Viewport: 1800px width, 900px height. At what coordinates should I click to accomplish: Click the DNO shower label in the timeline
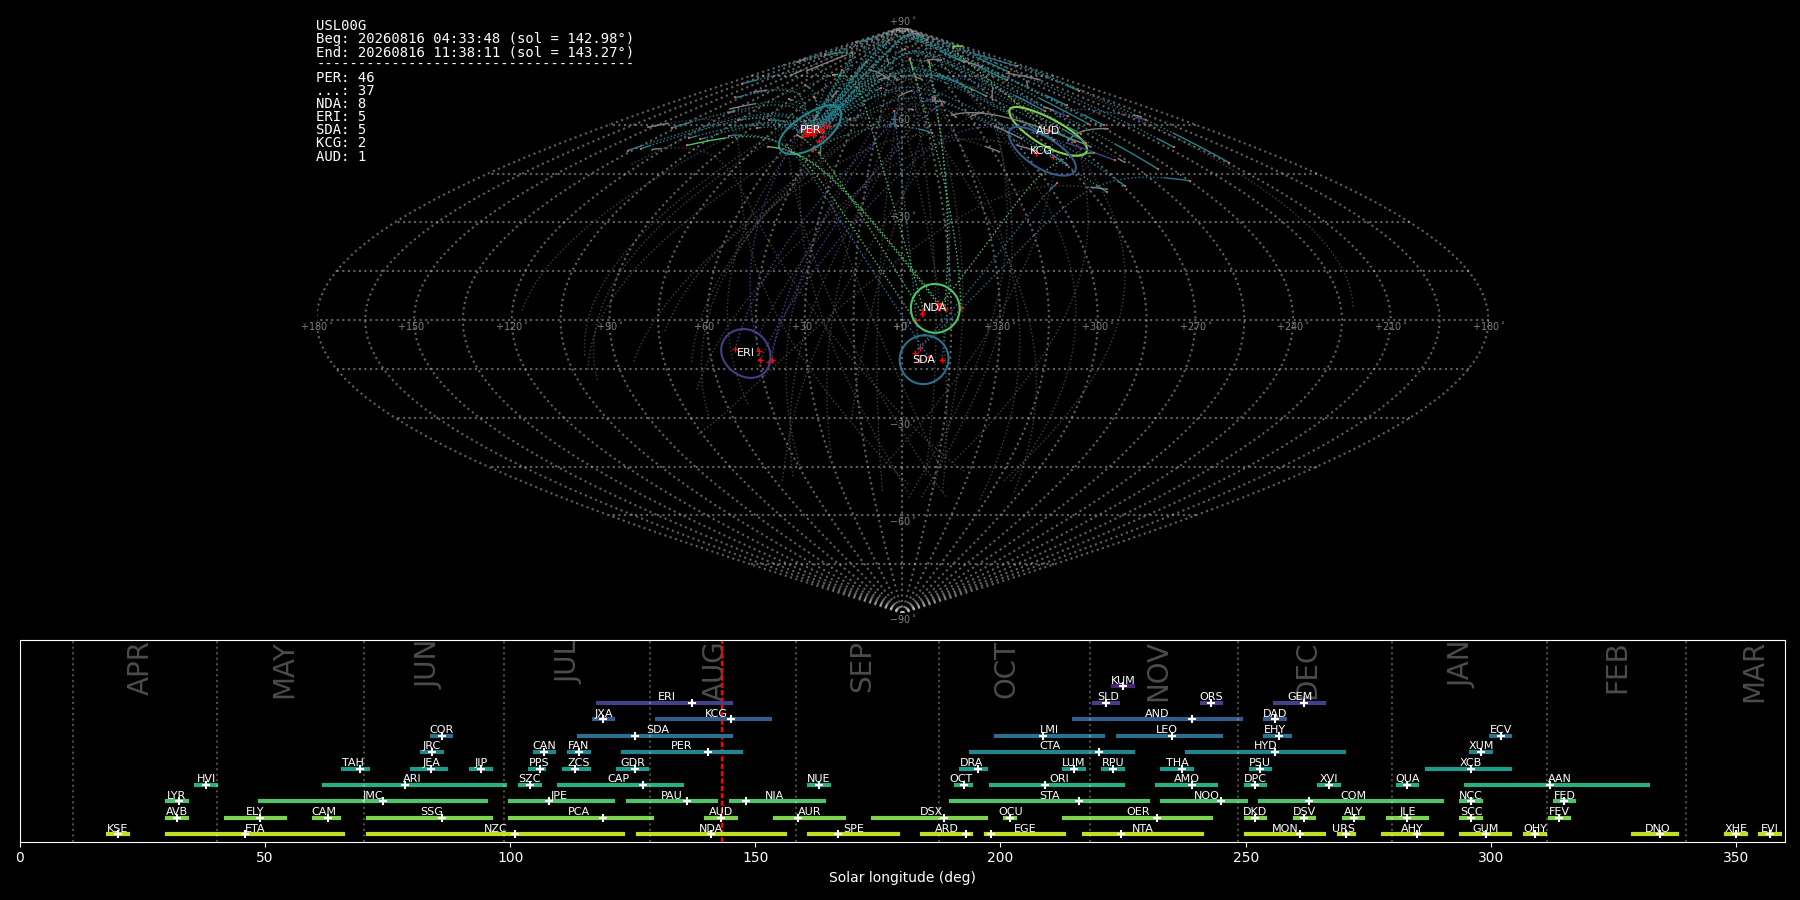[x=1657, y=829]
